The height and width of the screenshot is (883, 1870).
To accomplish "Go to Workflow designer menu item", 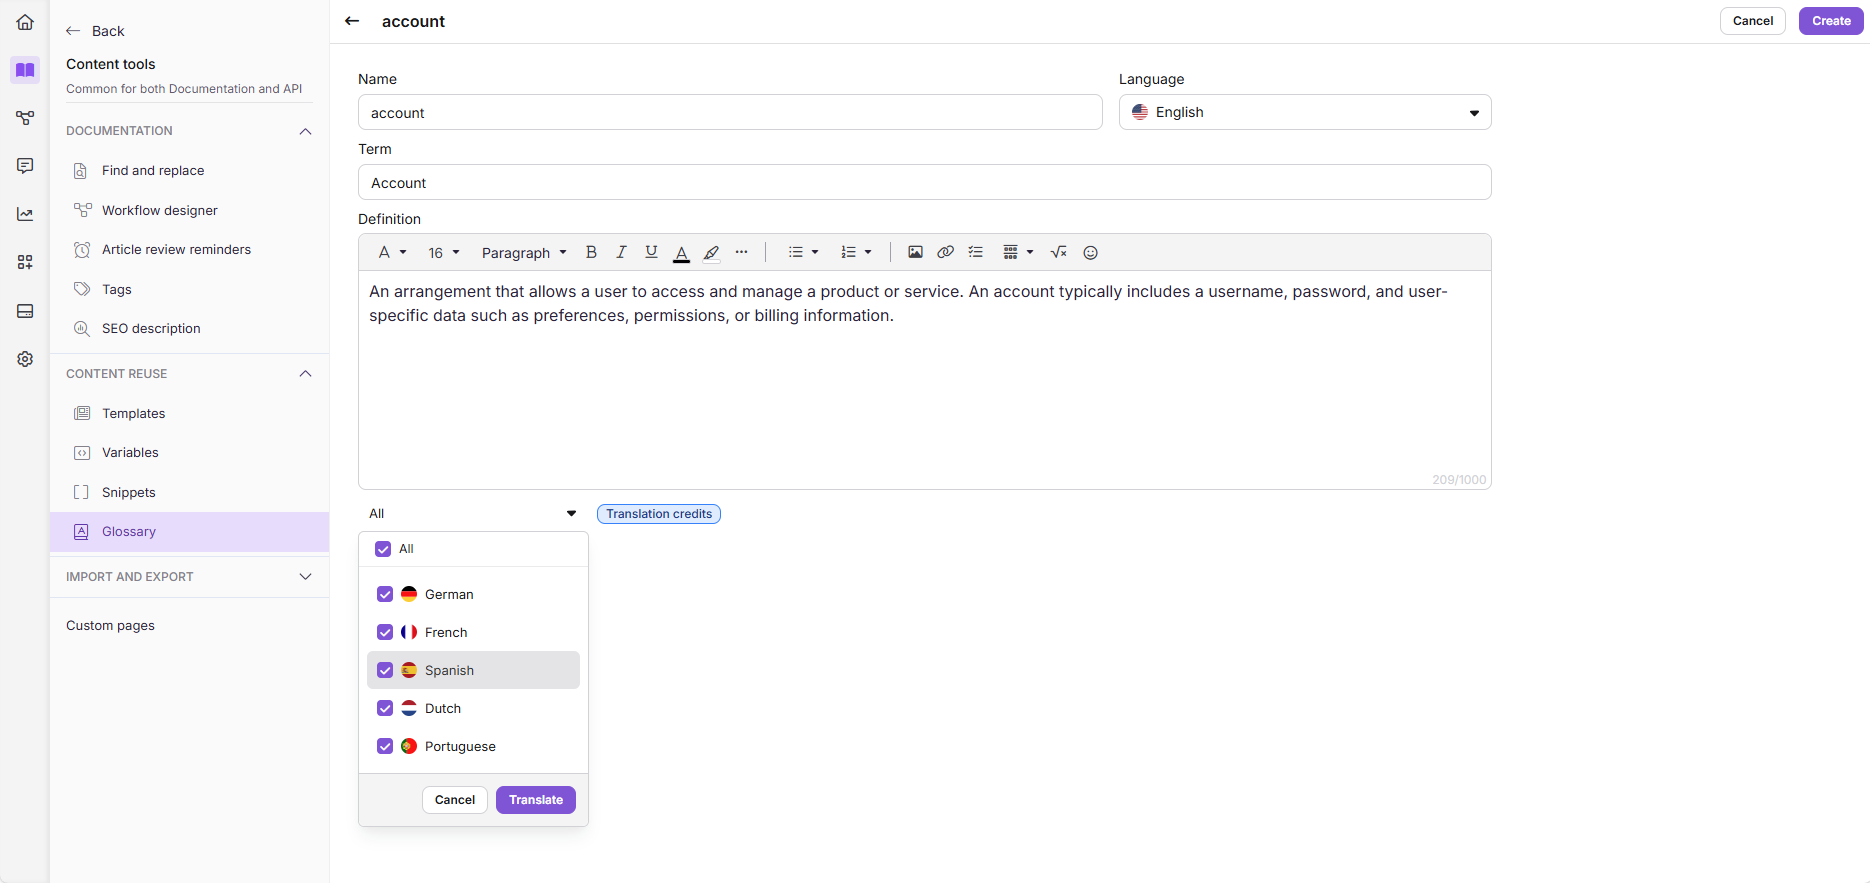I will click(x=160, y=211).
